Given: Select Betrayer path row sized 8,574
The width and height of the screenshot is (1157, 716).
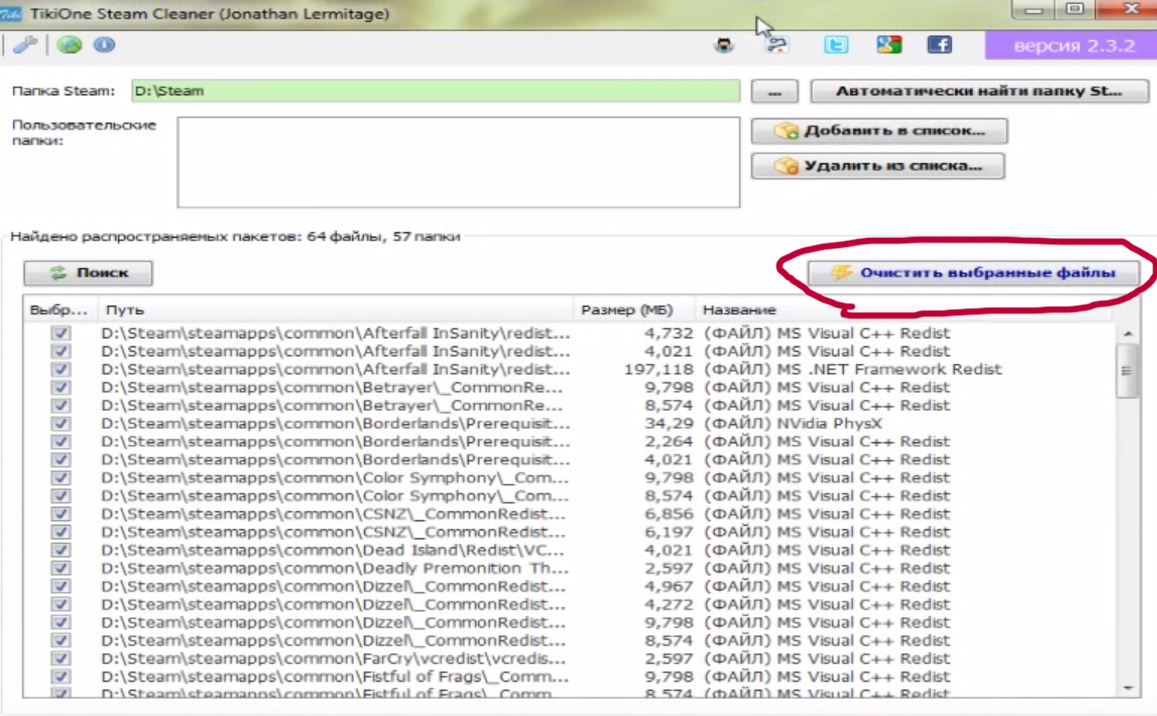Looking at the screenshot, I should tap(332, 405).
